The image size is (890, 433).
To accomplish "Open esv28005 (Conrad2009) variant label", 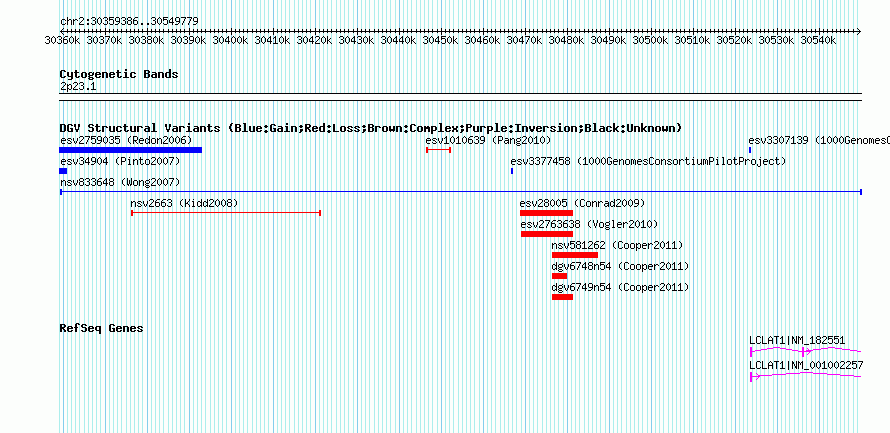I will pos(582,203).
